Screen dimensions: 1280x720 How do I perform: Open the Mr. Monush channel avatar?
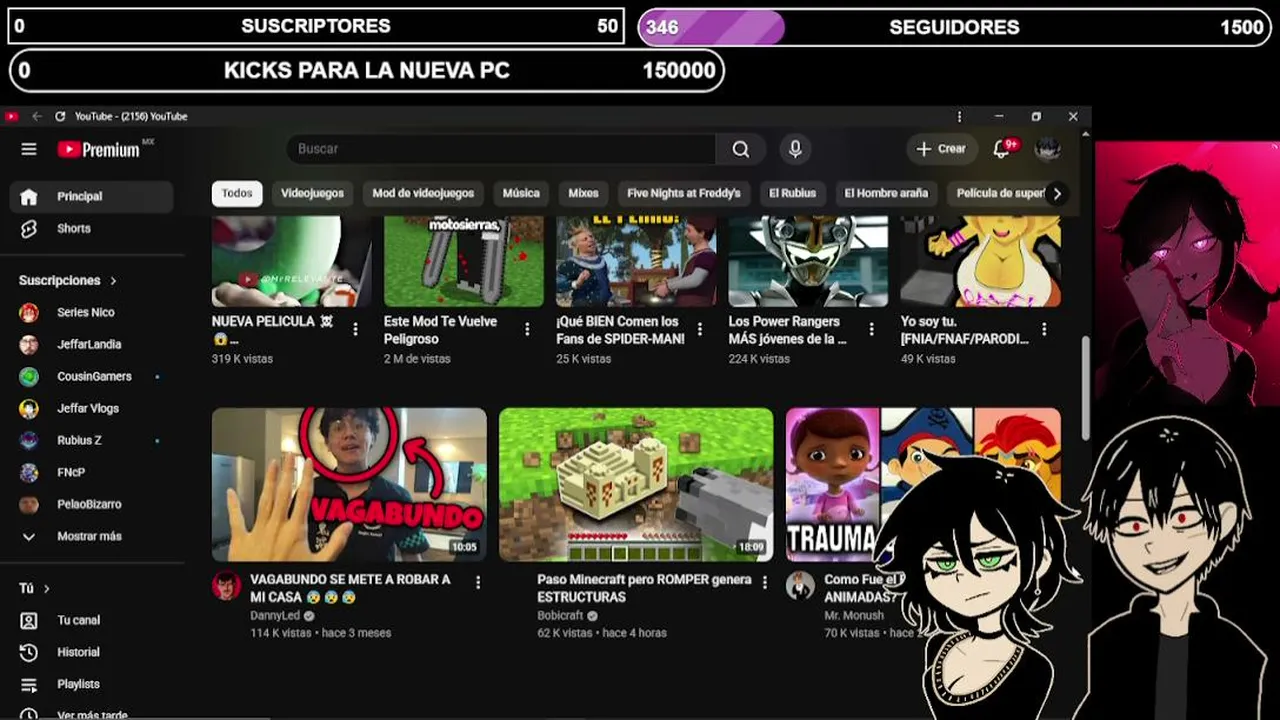pyautogui.click(x=800, y=586)
